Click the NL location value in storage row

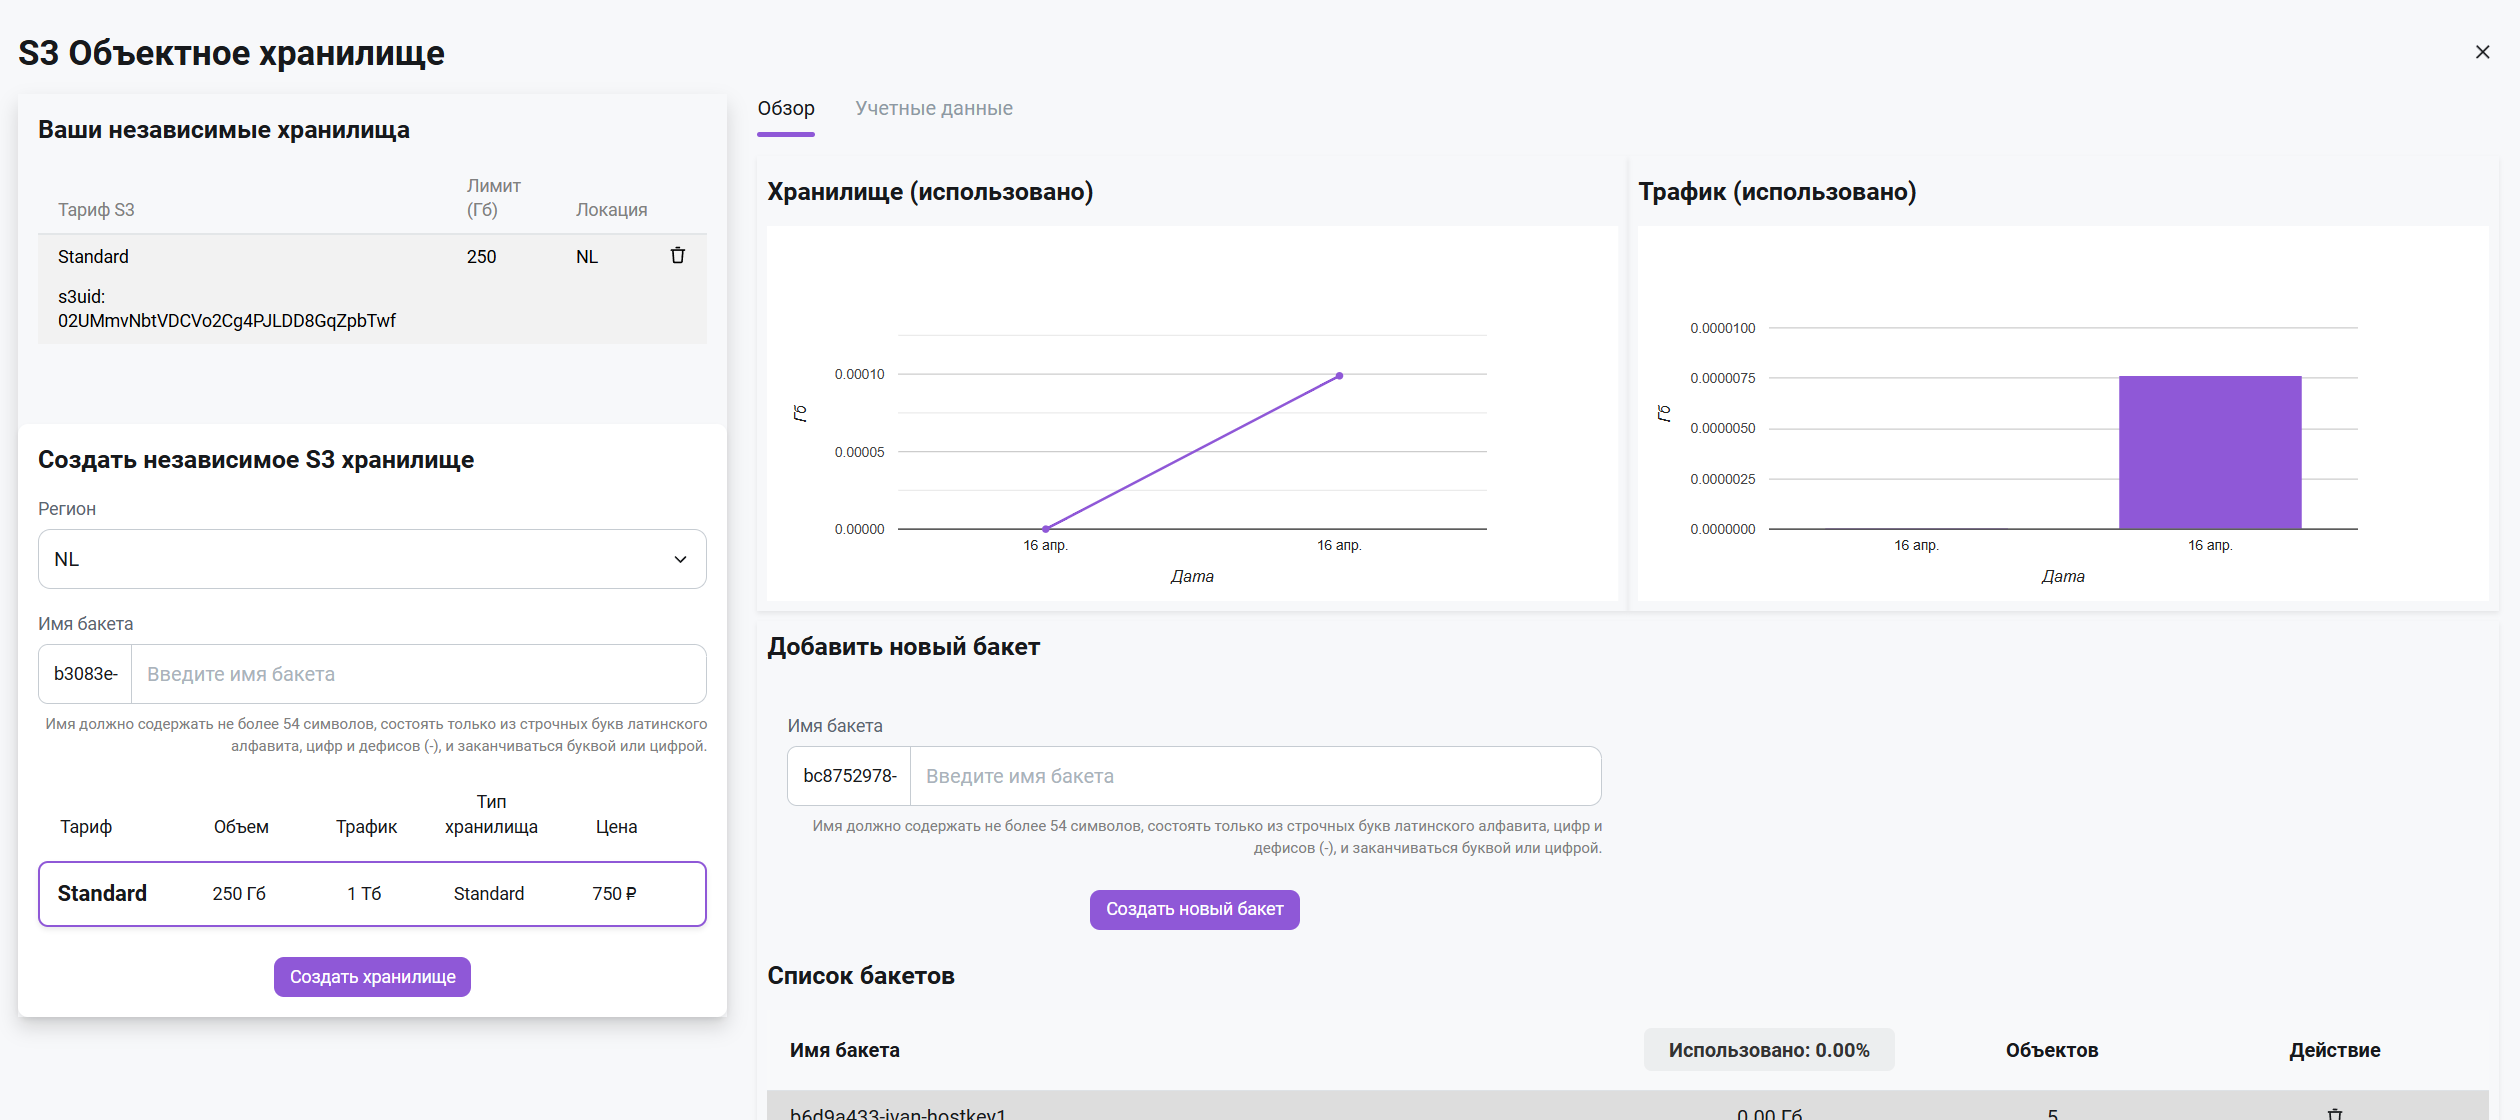(587, 257)
